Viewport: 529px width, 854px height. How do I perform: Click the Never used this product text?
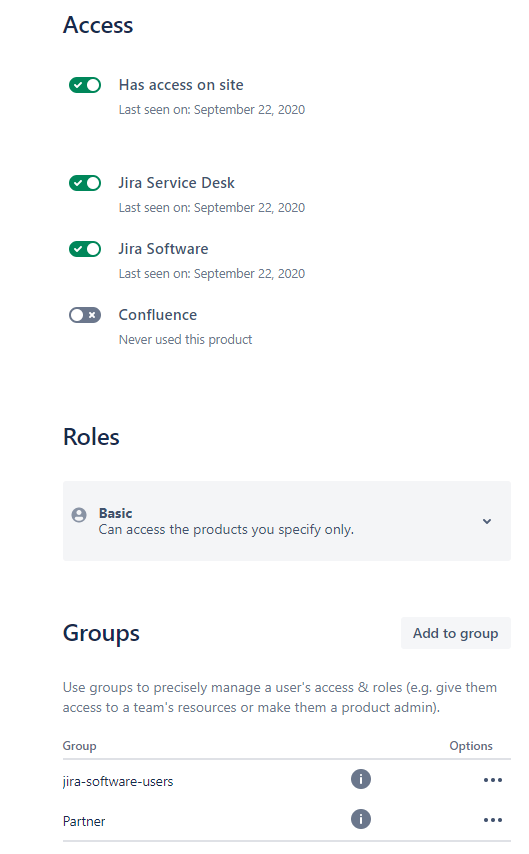(x=185, y=339)
